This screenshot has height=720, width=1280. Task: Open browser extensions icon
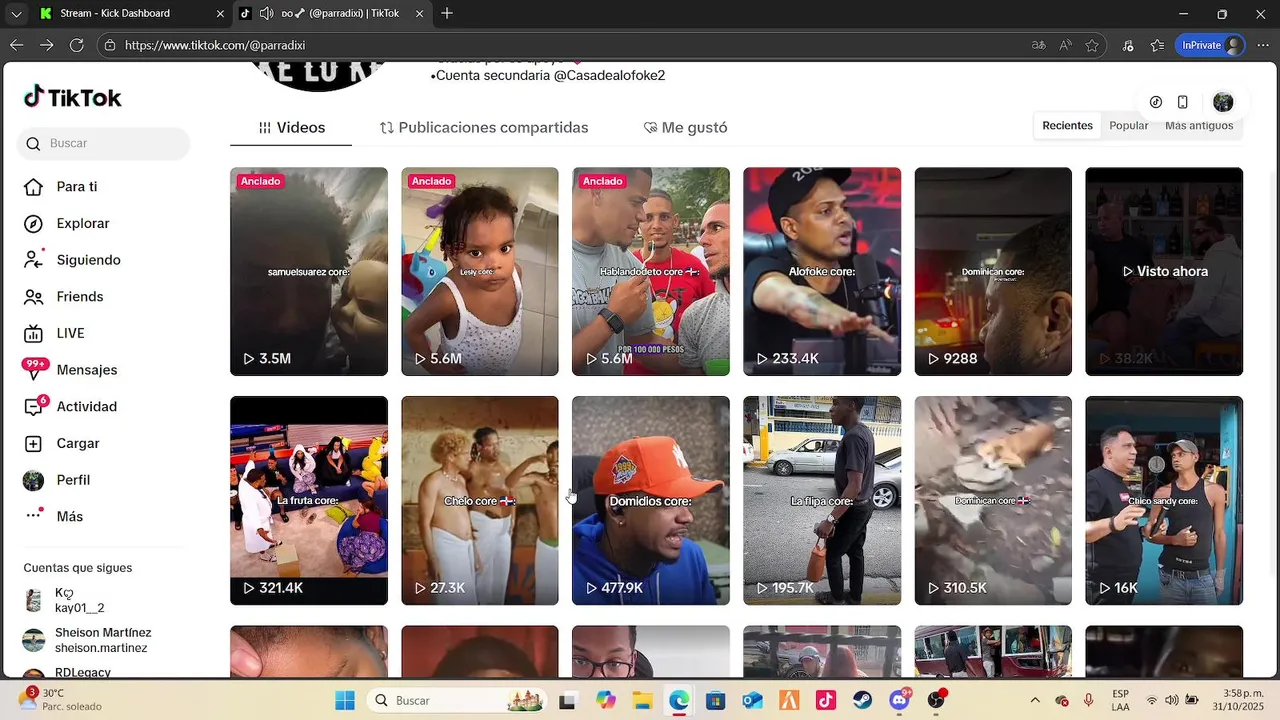click(x=1128, y=45)
